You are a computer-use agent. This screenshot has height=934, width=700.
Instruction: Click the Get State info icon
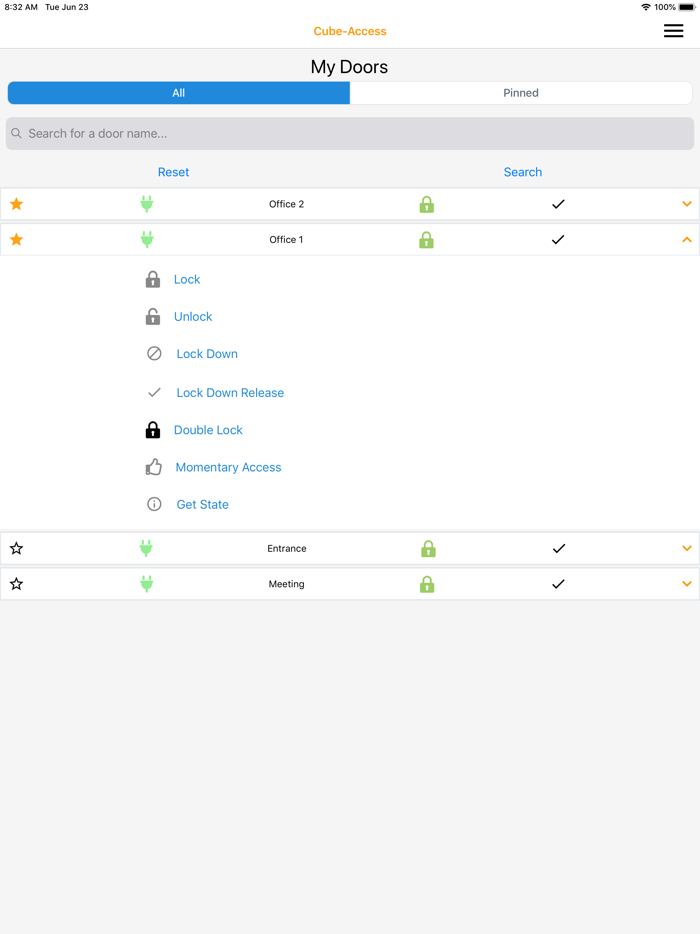point(152,503)
